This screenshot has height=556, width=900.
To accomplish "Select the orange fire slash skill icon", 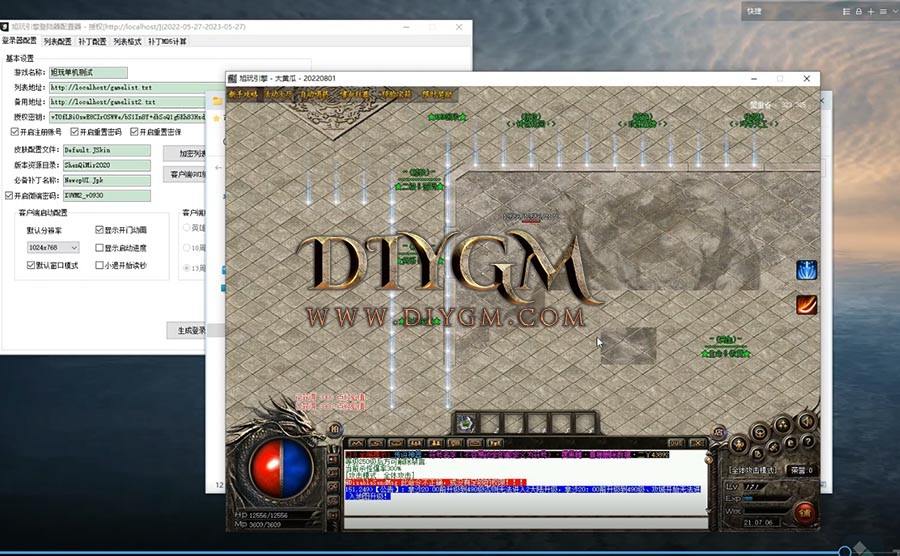I will (x=806, y=305).
